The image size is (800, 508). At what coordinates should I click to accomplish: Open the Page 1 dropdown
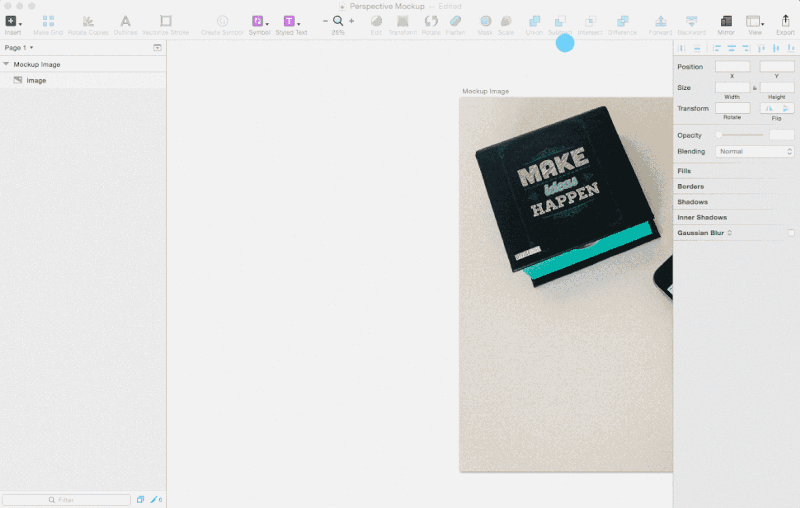coord(19,47)
